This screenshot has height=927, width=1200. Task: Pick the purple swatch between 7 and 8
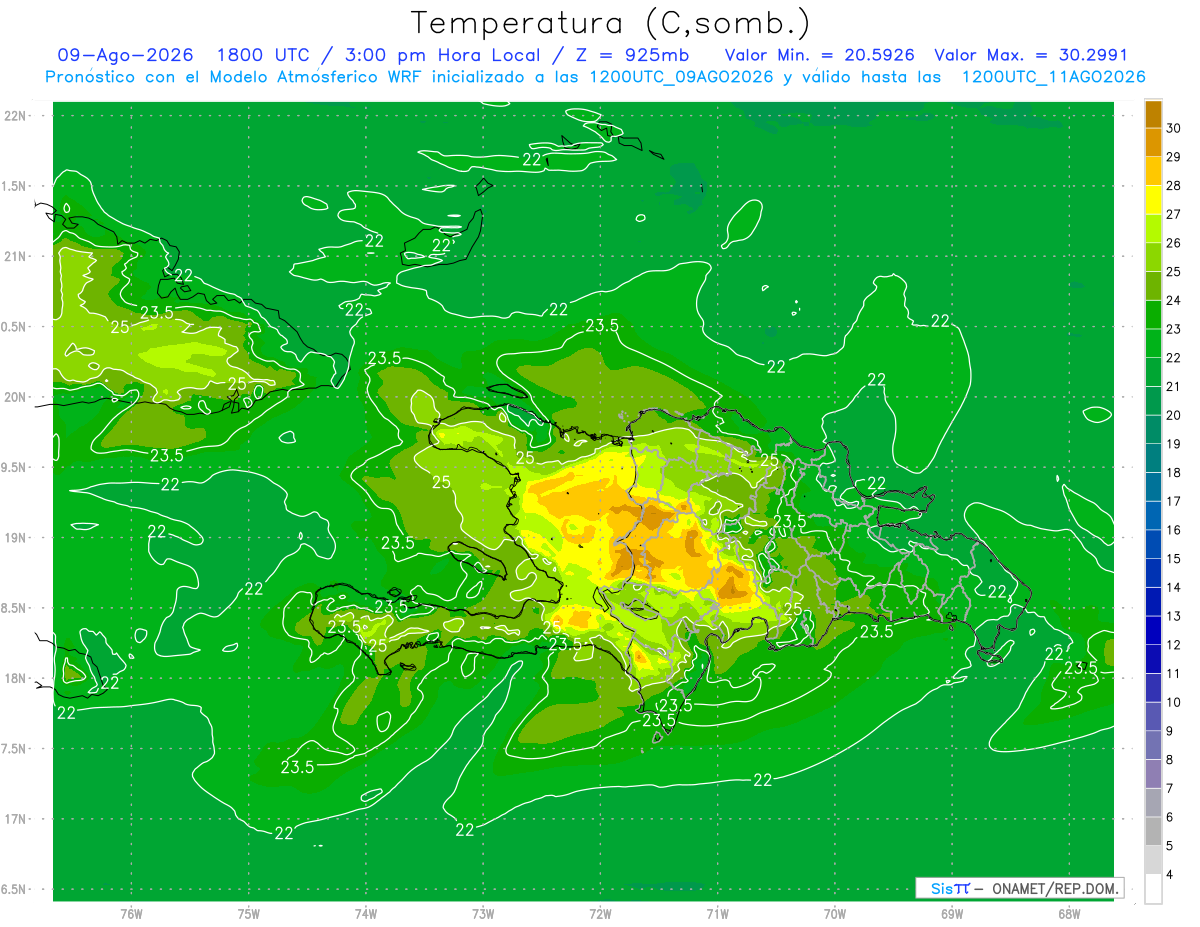click(x=1153, y=774)
